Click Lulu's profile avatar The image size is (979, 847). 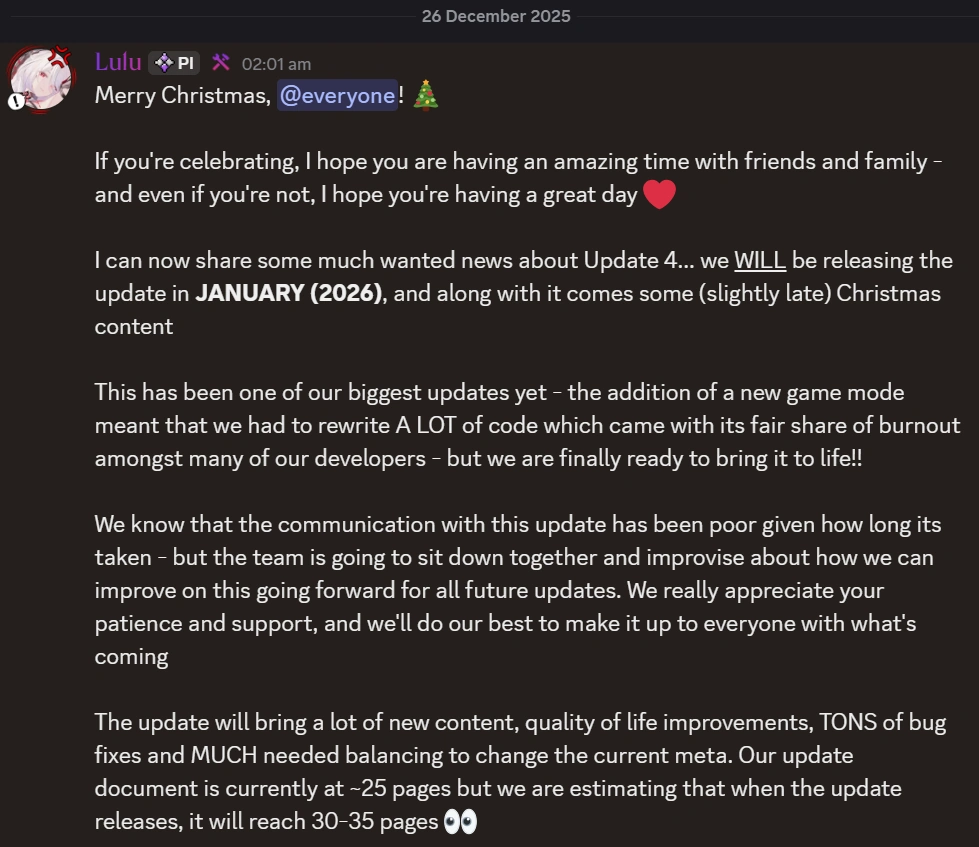click(42, 78)
